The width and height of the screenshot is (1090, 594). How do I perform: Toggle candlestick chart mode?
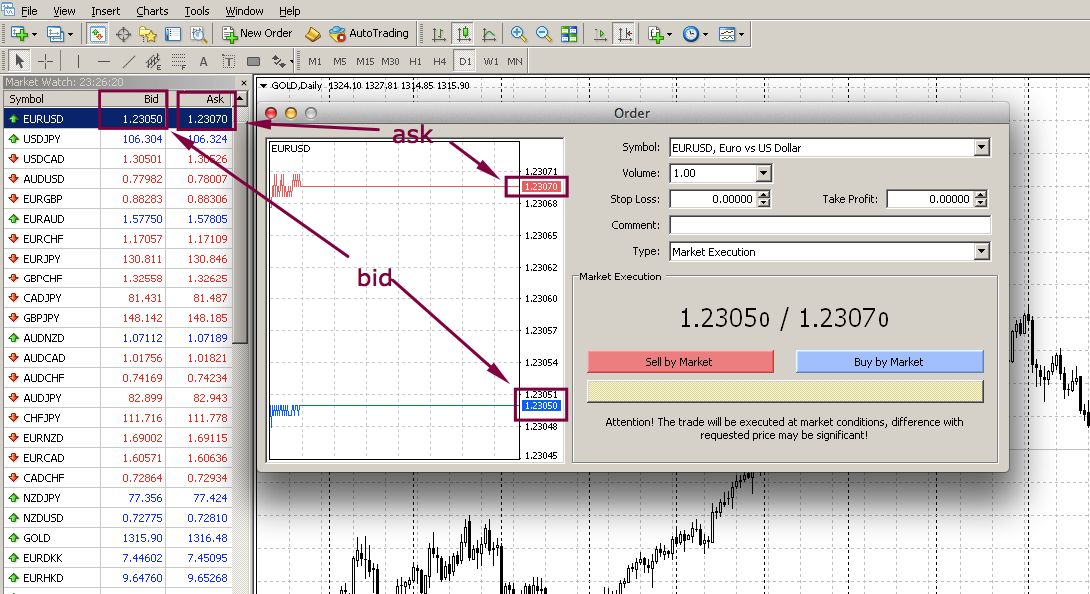click(x=463, y=33)
